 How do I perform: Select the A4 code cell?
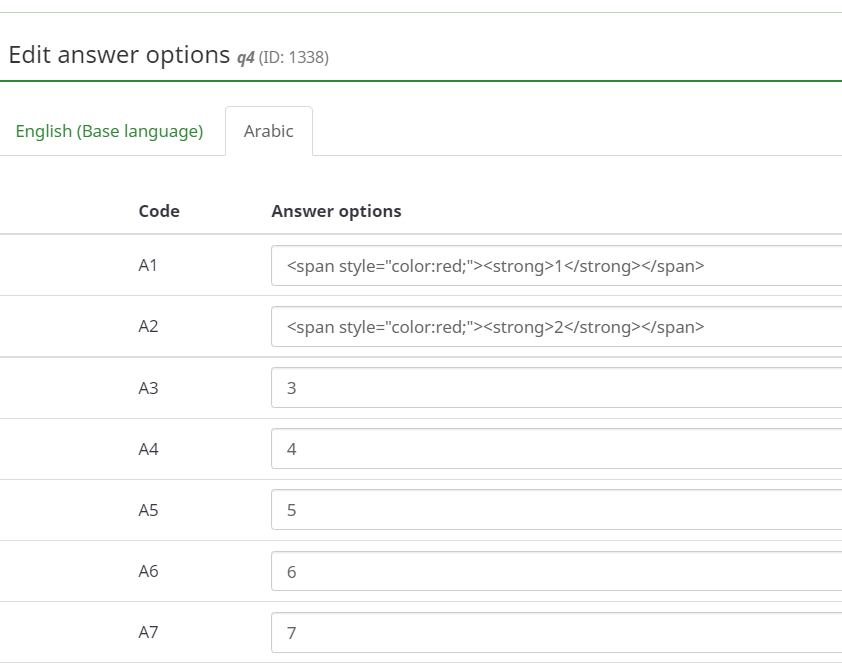(148, 449)
